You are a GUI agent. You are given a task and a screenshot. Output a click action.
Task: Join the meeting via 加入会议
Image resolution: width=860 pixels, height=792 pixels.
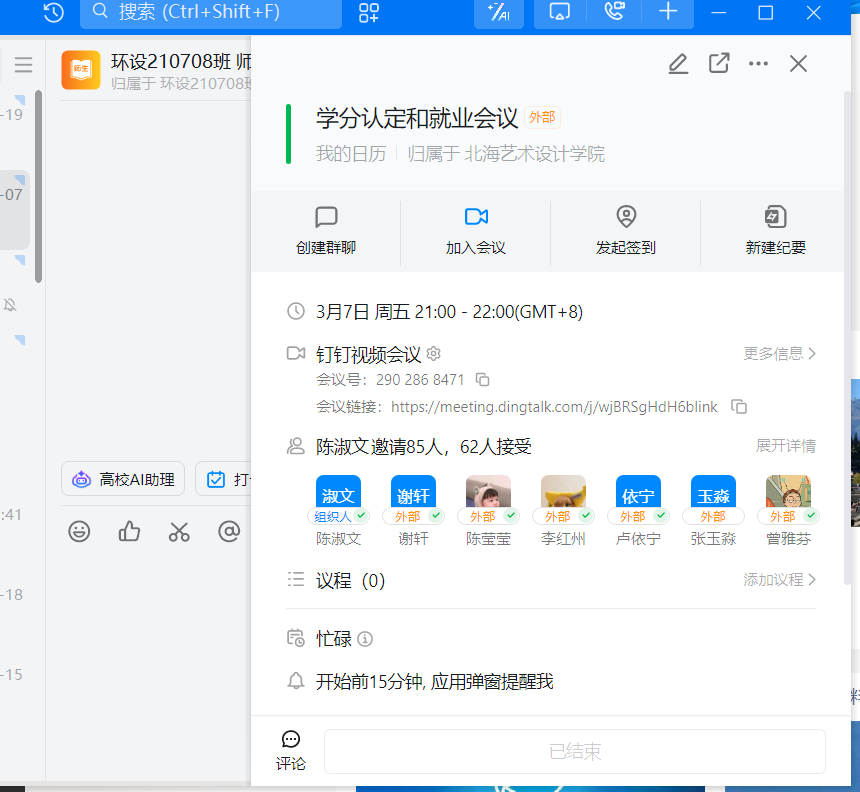point(476,230)
